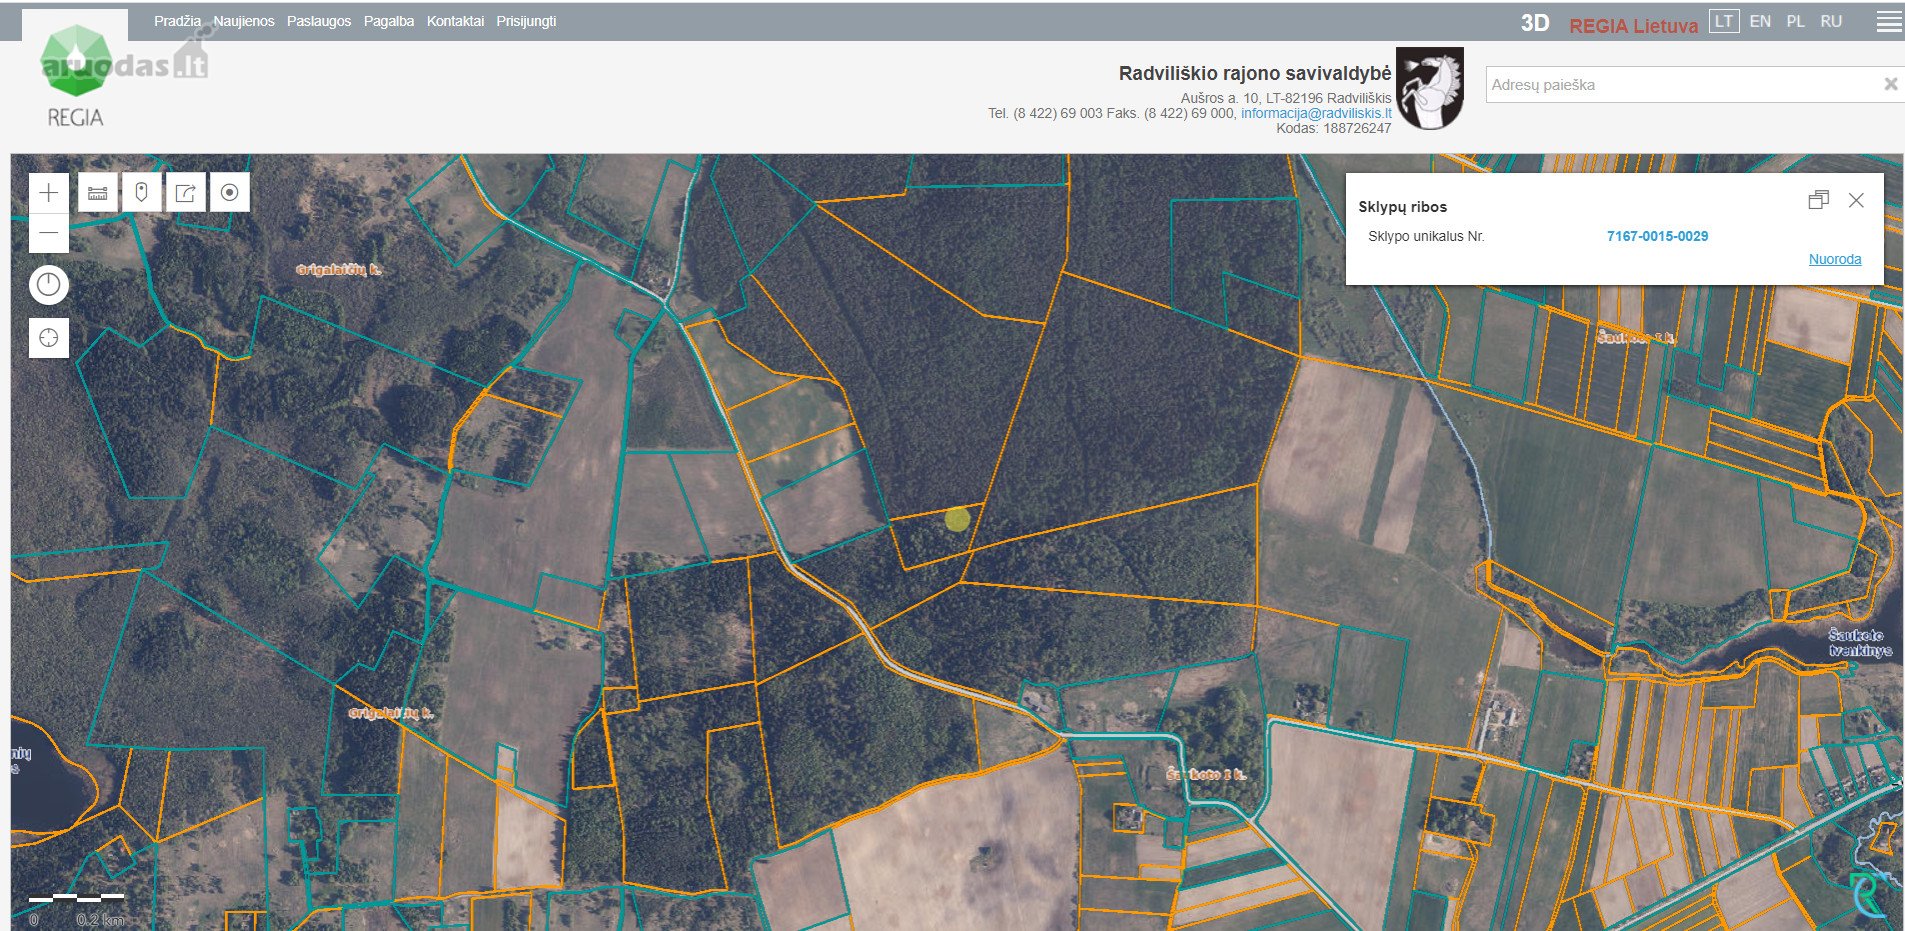Click the Šauketo tvenkinys map label
1905x931 pixels.
1860,642
